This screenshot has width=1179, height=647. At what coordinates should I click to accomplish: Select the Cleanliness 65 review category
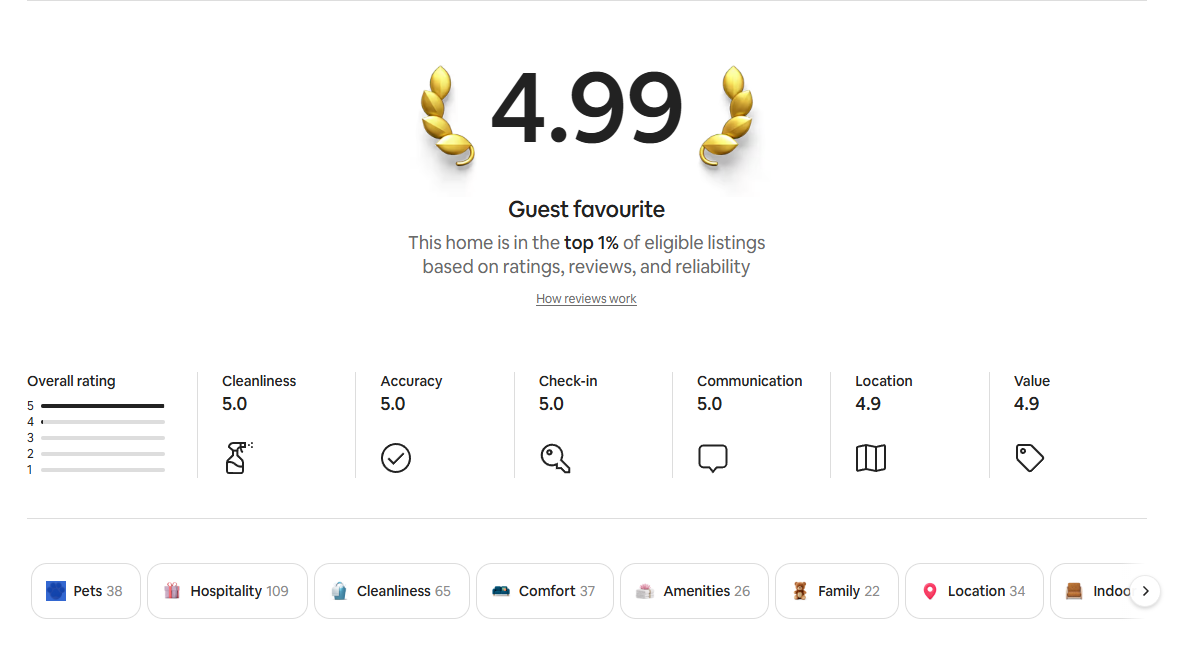391,590
